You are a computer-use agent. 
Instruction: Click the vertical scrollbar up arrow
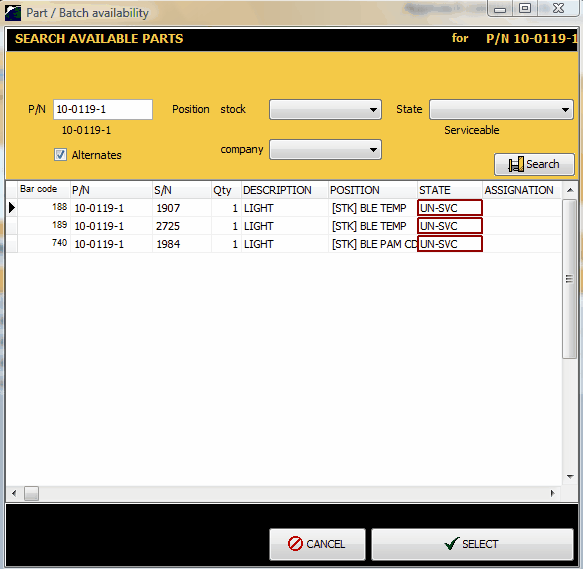(x=570, y=190)
